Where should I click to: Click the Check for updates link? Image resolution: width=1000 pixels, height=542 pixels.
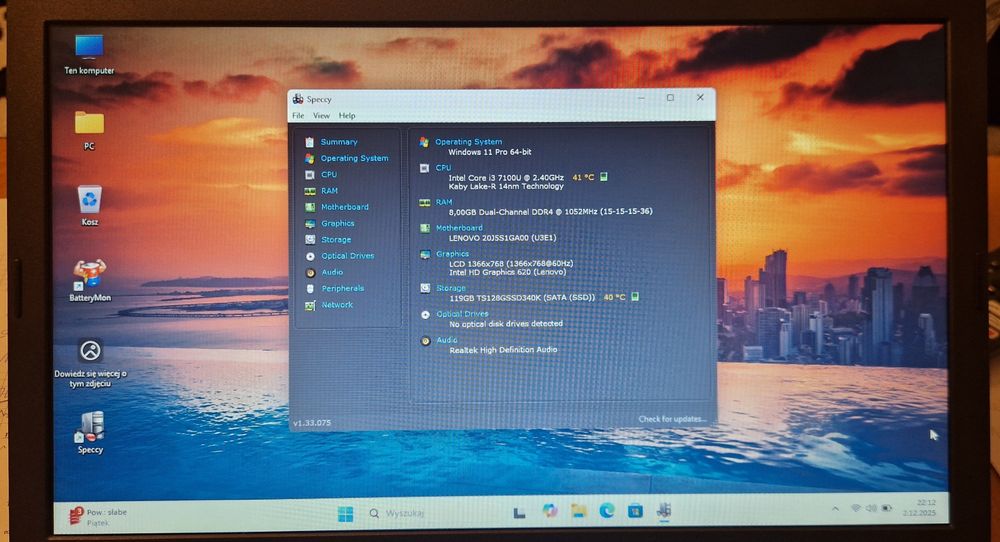pyautogui.click(x=672, y=419)
